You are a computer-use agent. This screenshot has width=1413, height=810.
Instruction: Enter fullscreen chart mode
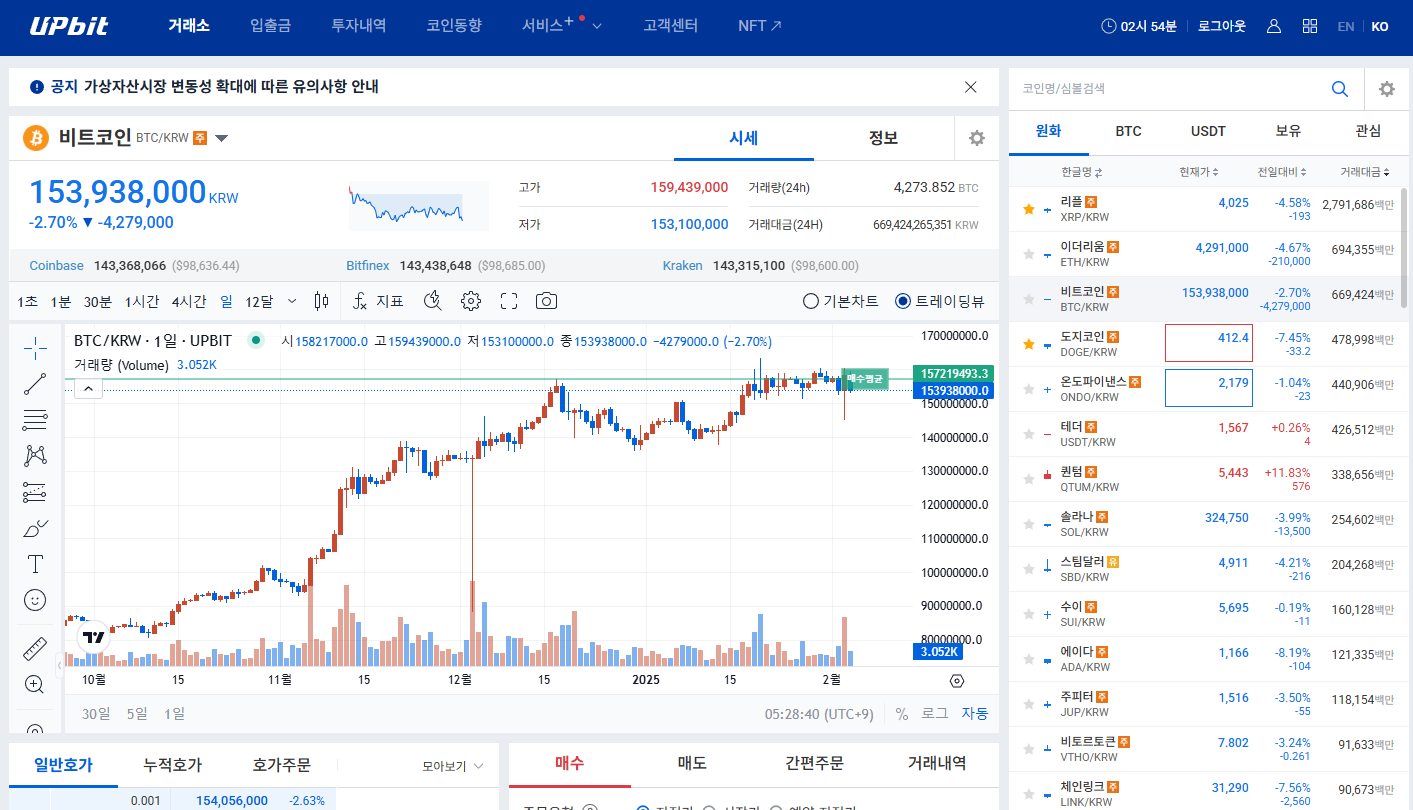(509, 301)
